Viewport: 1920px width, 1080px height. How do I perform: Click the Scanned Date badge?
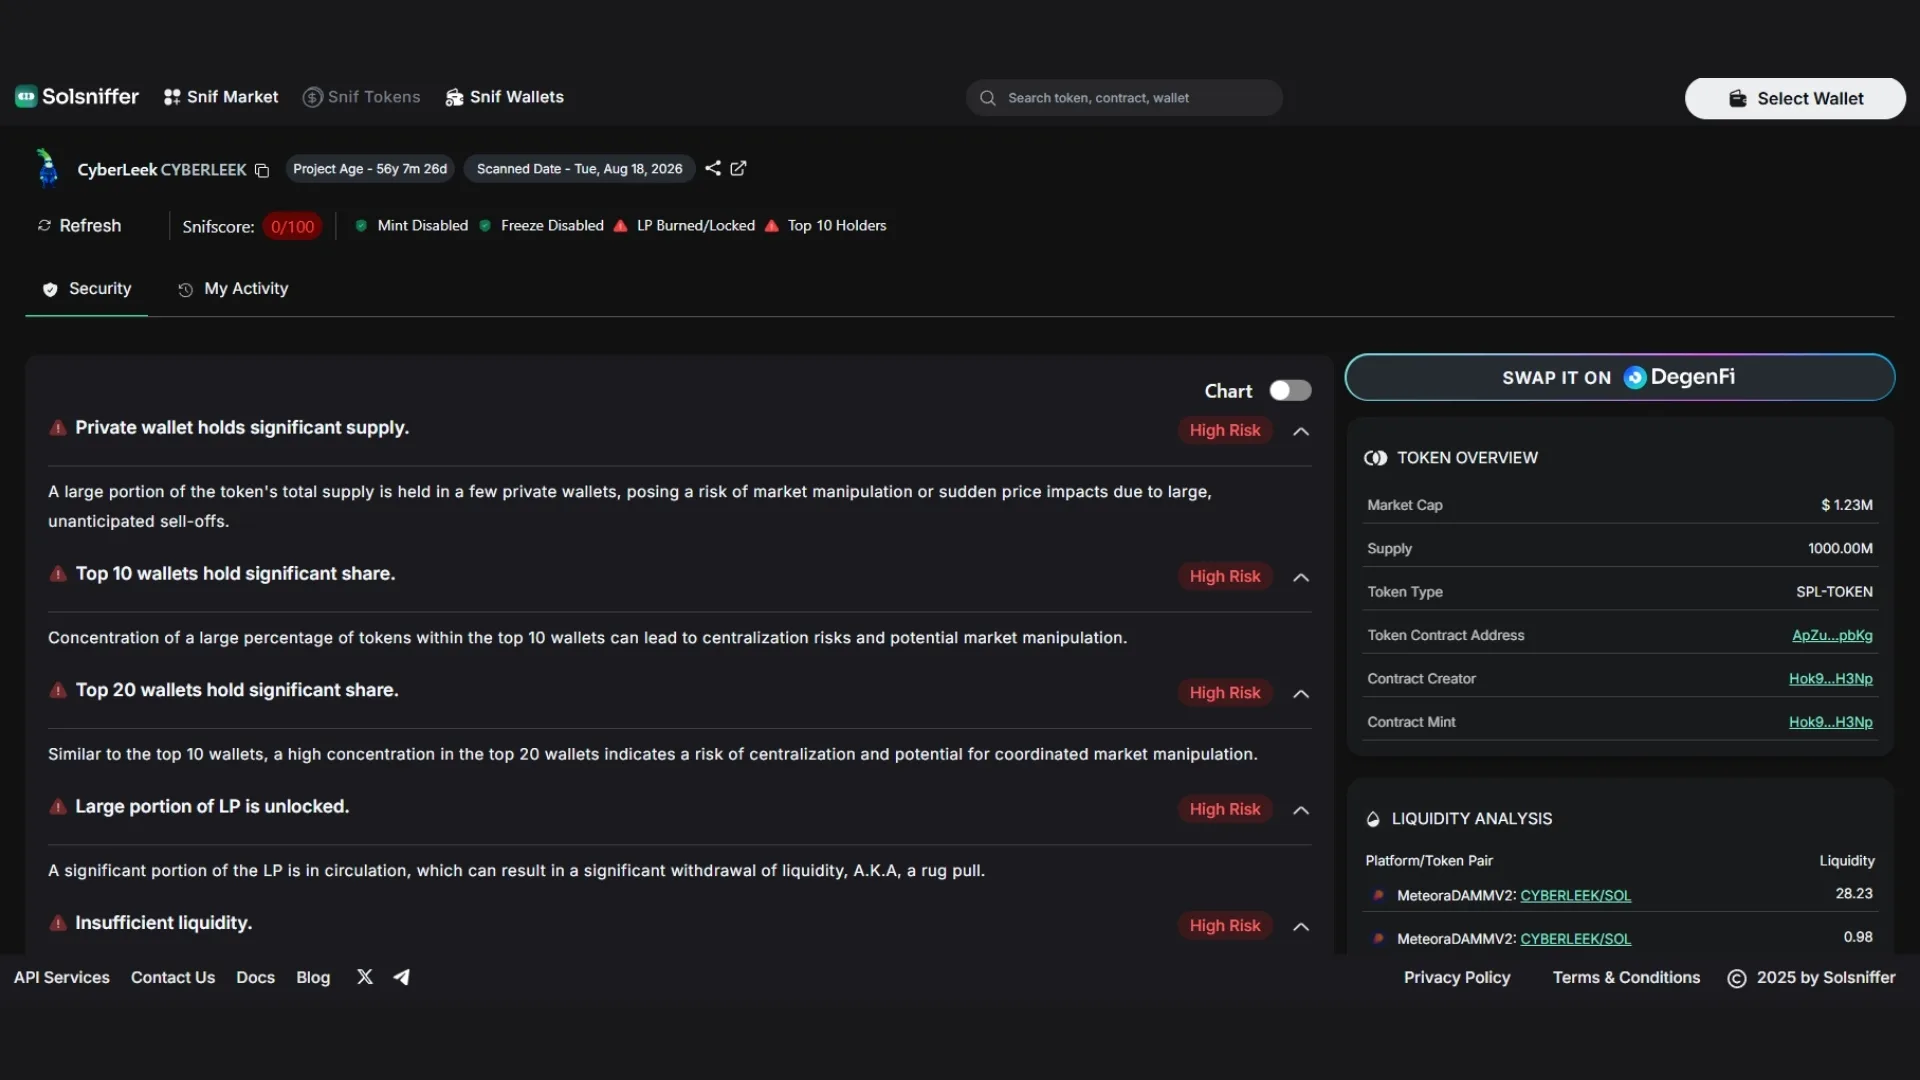point(580,169)
